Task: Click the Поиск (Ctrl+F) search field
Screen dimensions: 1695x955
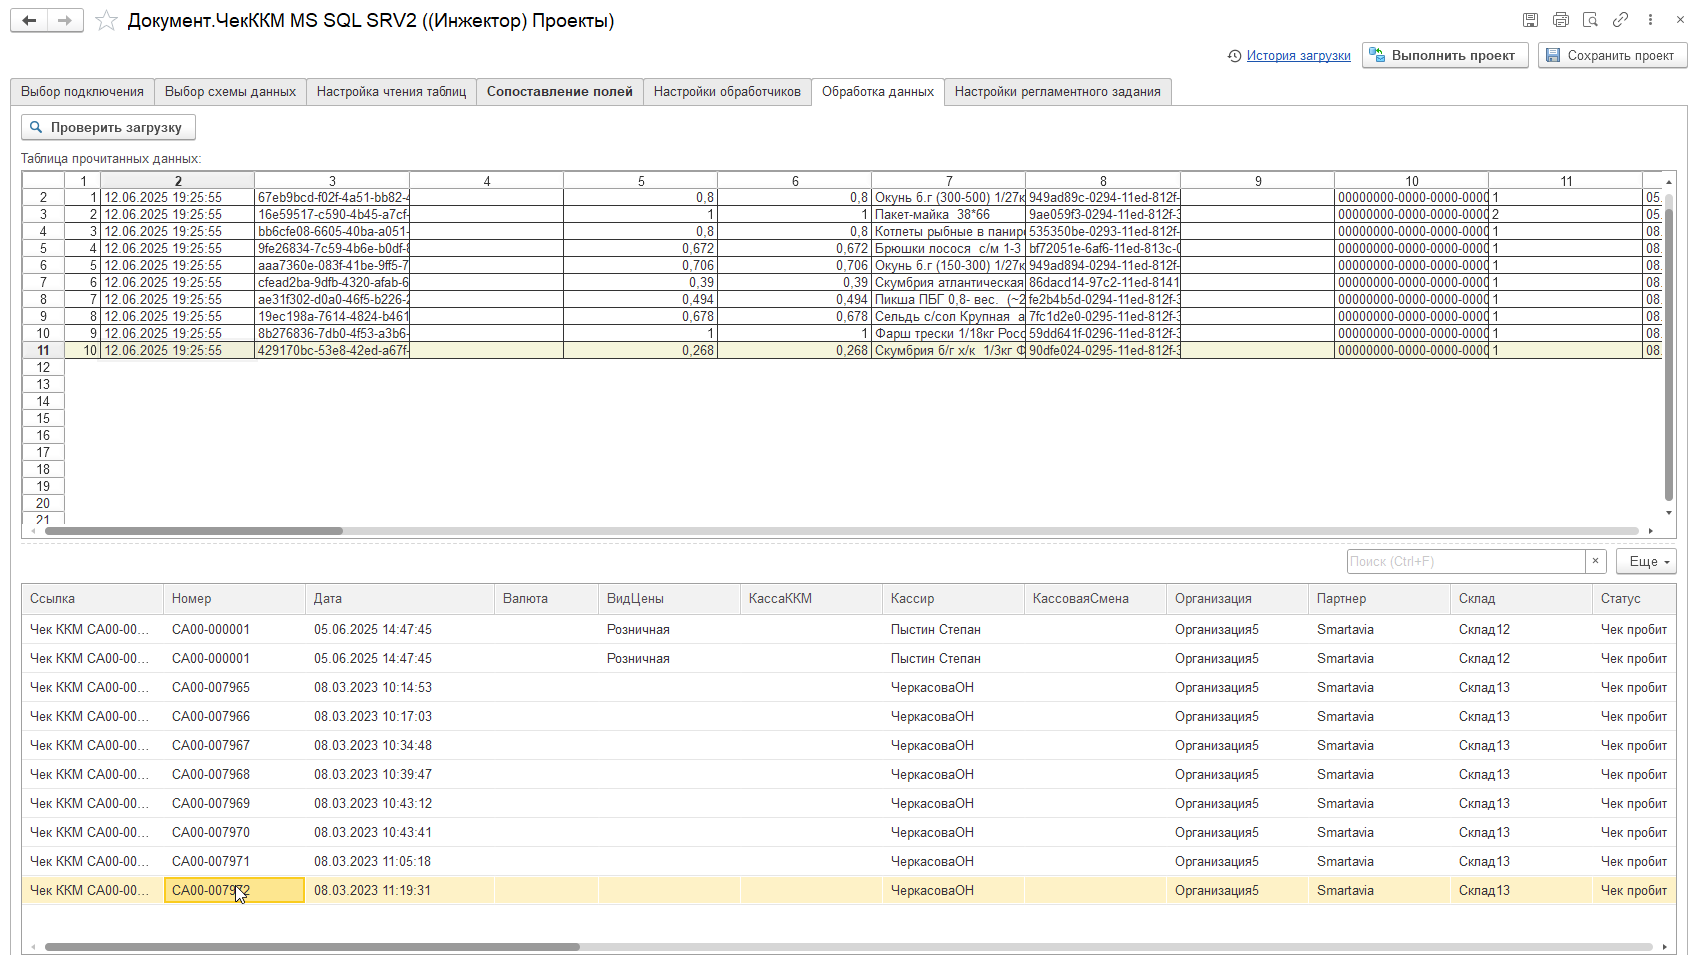Action: (x=1466, y=561)
